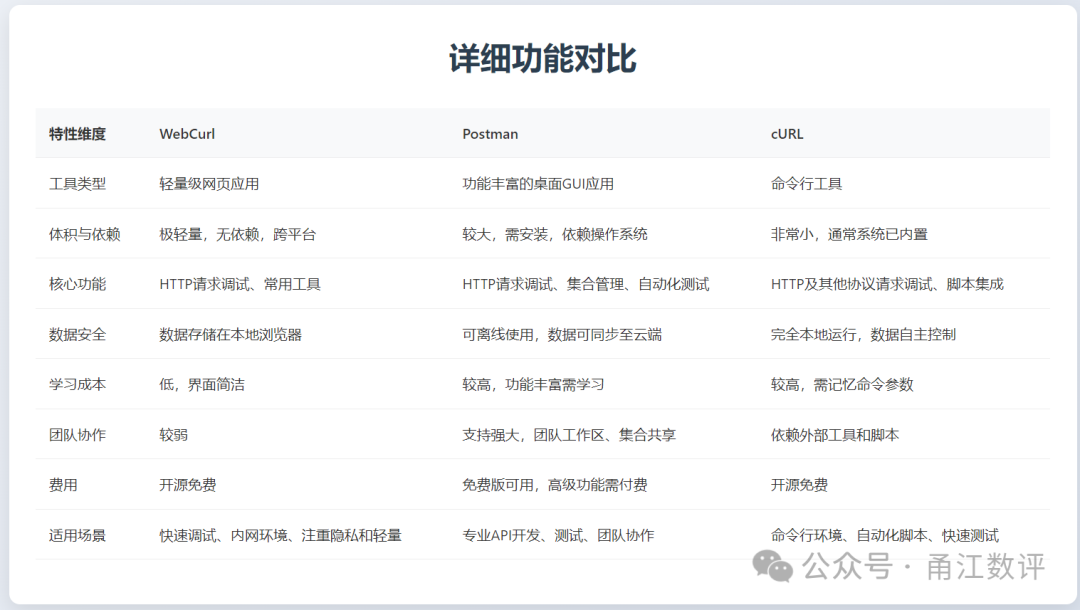Click the 费用 row label
The image size is (1080, 610).
(x=63, y=485)
